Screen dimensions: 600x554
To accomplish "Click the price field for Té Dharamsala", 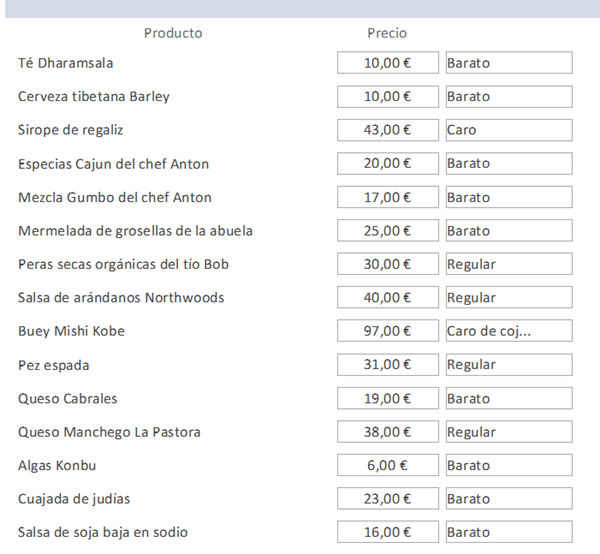I will (388, 63).
